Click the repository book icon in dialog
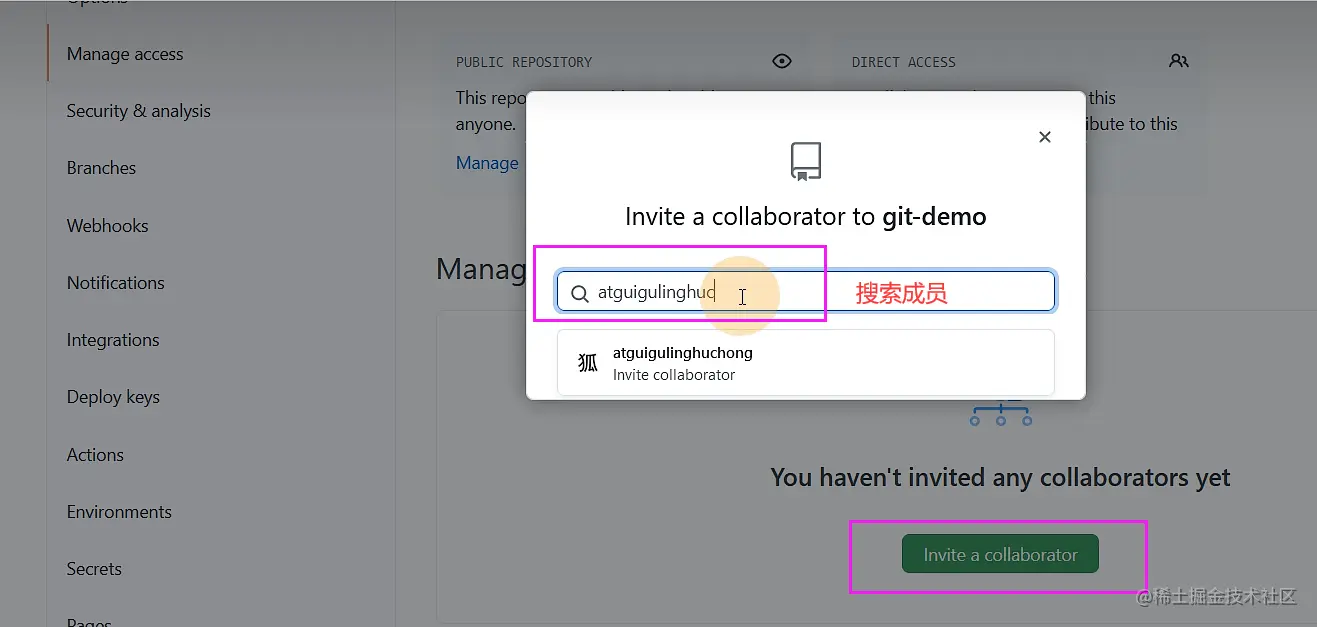The height and width of the screenshot is (627, 1317). [x=806, y=161]
